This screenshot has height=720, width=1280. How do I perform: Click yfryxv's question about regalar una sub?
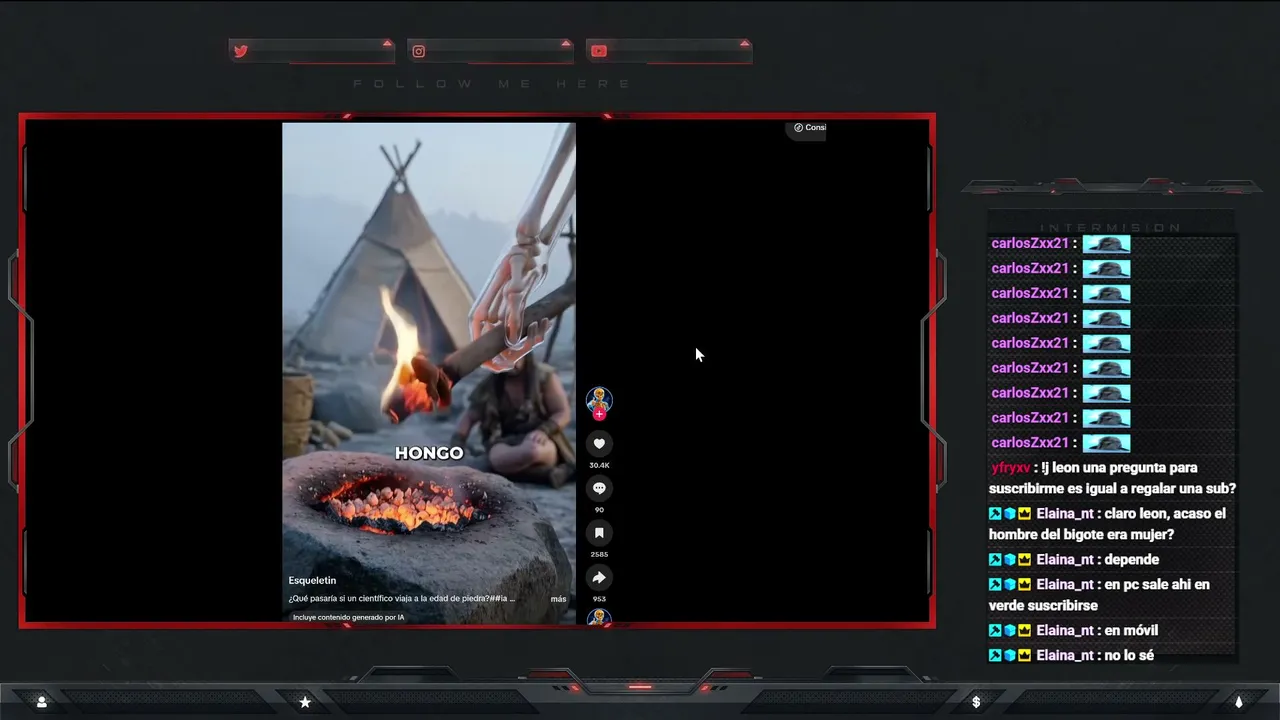pos(1113,478)
